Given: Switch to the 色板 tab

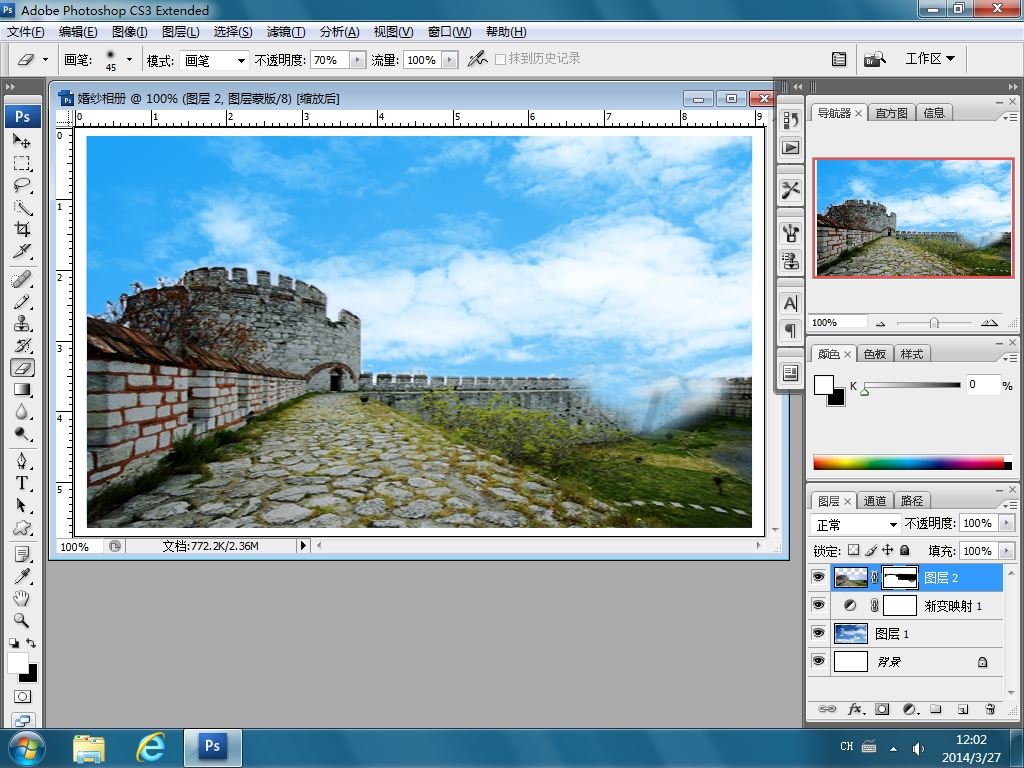Looking at the screenshot, I should coord(874,354).
